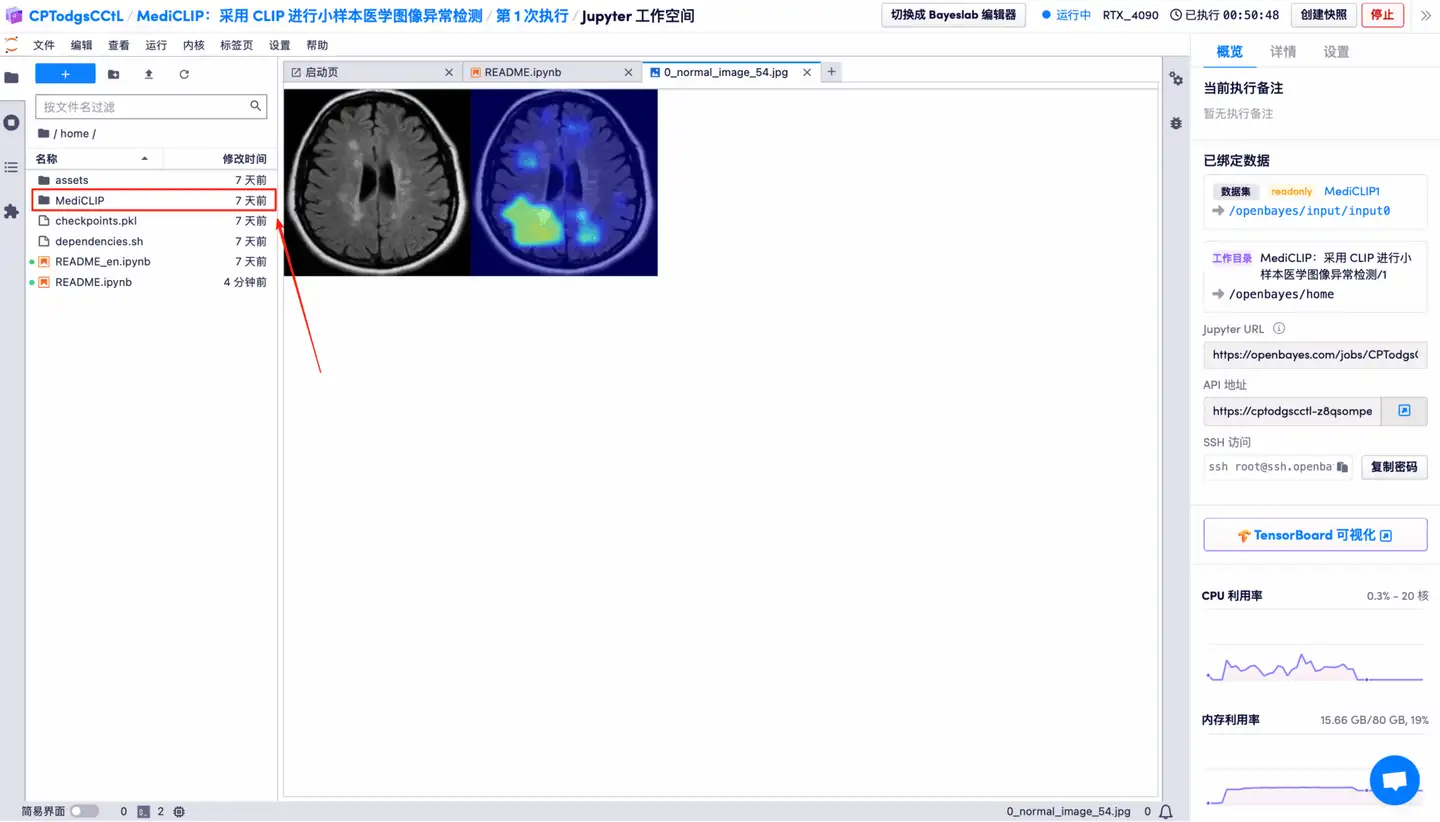Open the MediCLIP folder
Screen dimensions: 1440x822
[x=152, y=200]
